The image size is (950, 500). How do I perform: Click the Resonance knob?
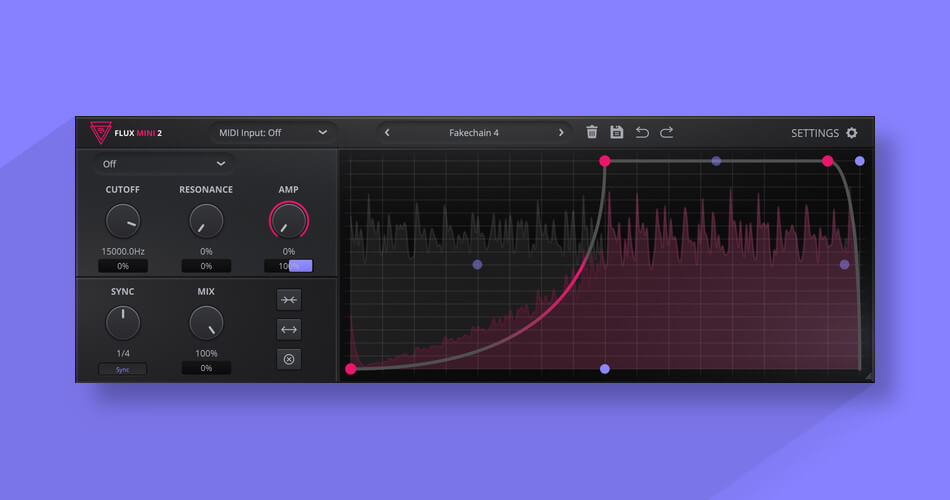coord(206,221)
